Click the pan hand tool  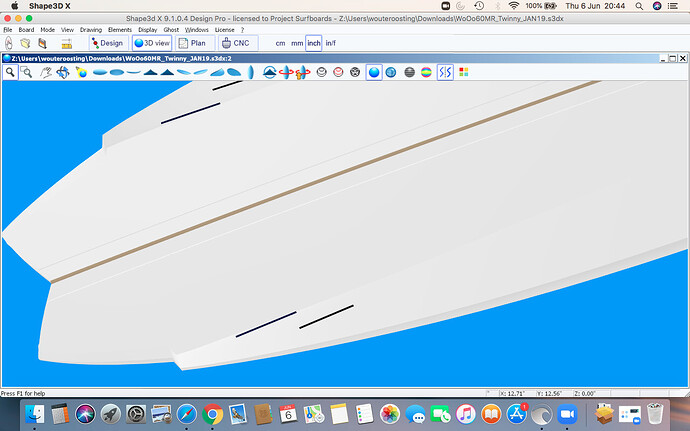(46, 73)
